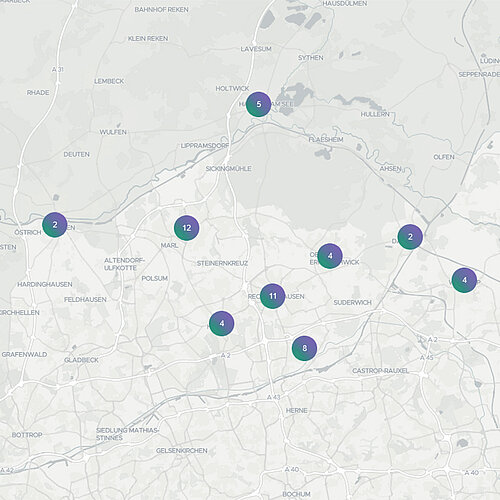500x500 pixels.
Task: Click the 2 cluster marker near Östrich
Action: [55, 225]
